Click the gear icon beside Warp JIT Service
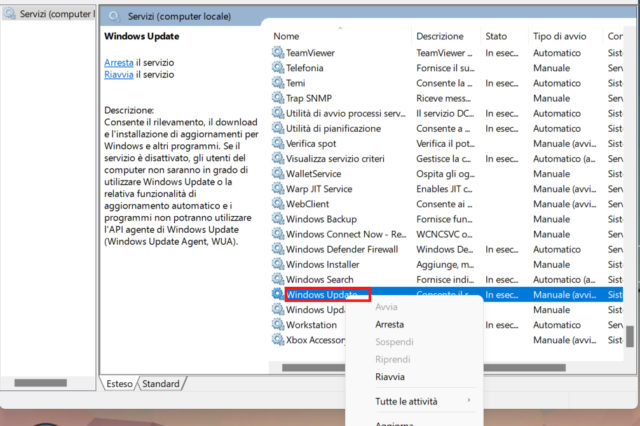 (x=278, y=189)
